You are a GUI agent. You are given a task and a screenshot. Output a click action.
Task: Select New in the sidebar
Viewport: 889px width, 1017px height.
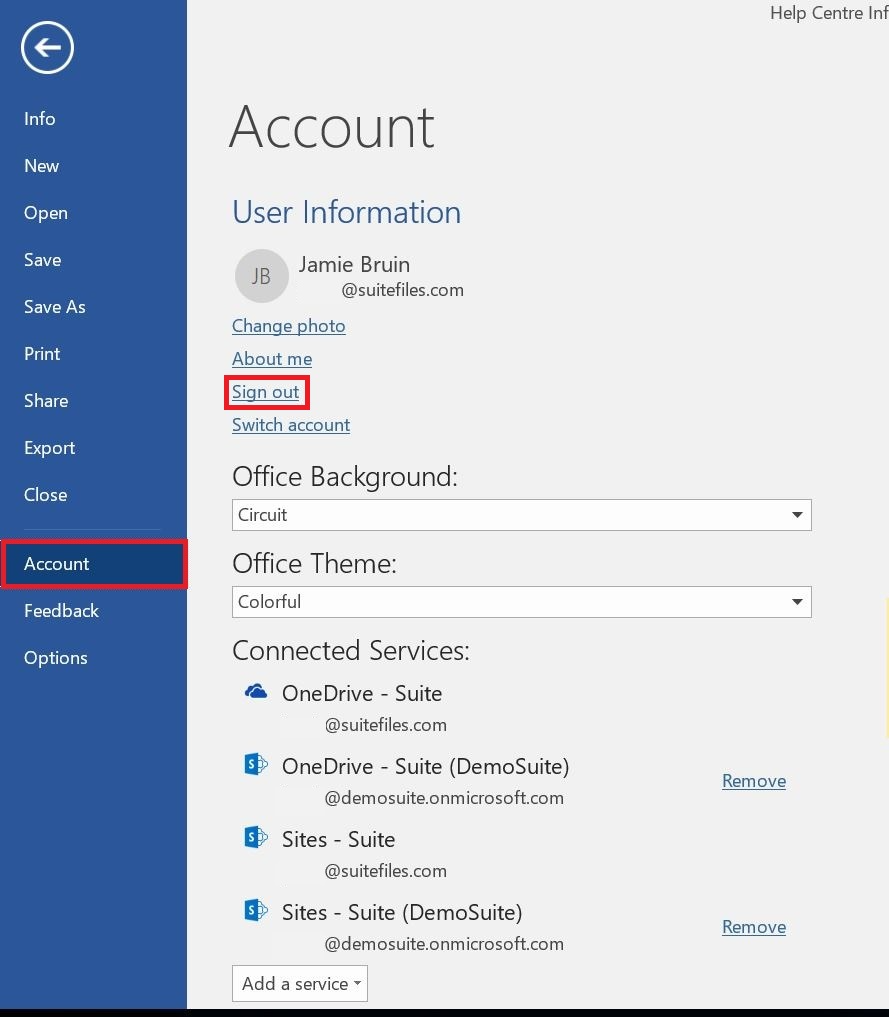(x=41, y=166)
